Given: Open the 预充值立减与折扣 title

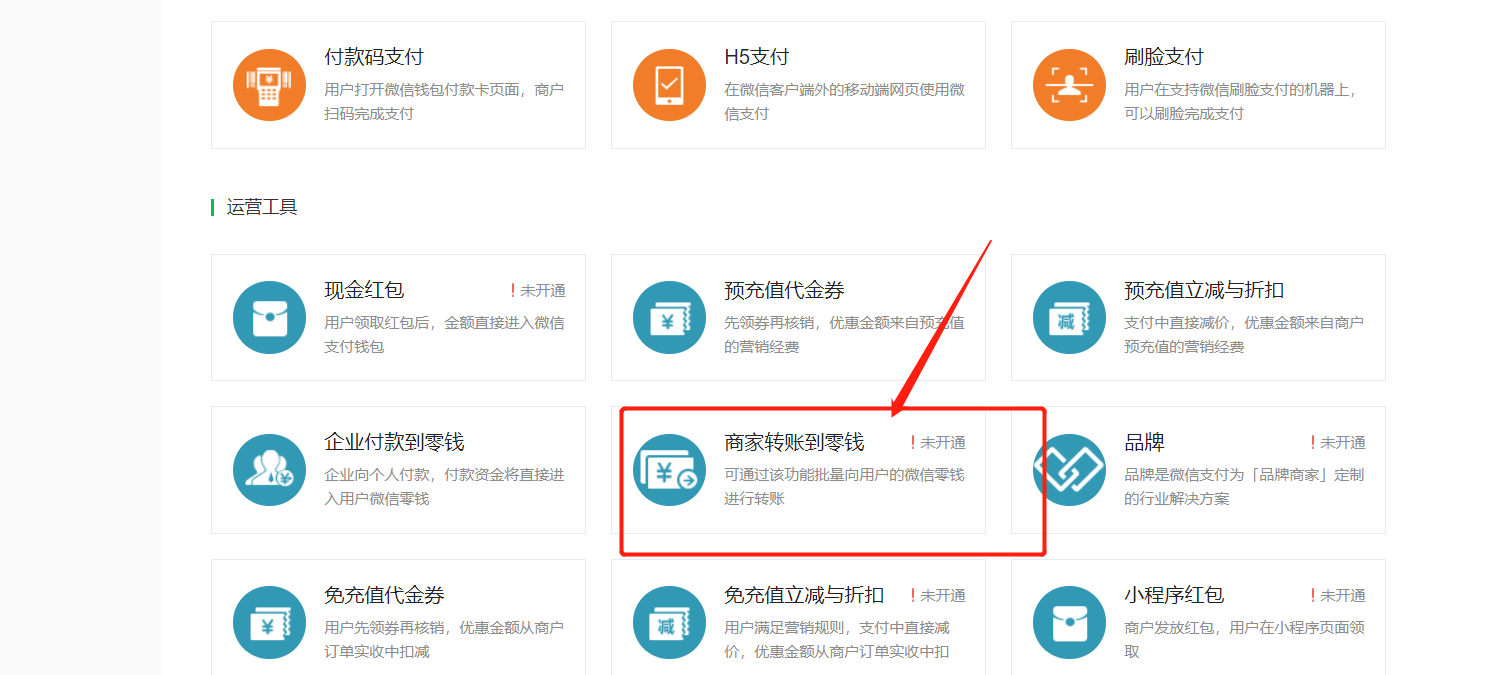Looking at the screenshot, I should click(x=1204, y=290).
